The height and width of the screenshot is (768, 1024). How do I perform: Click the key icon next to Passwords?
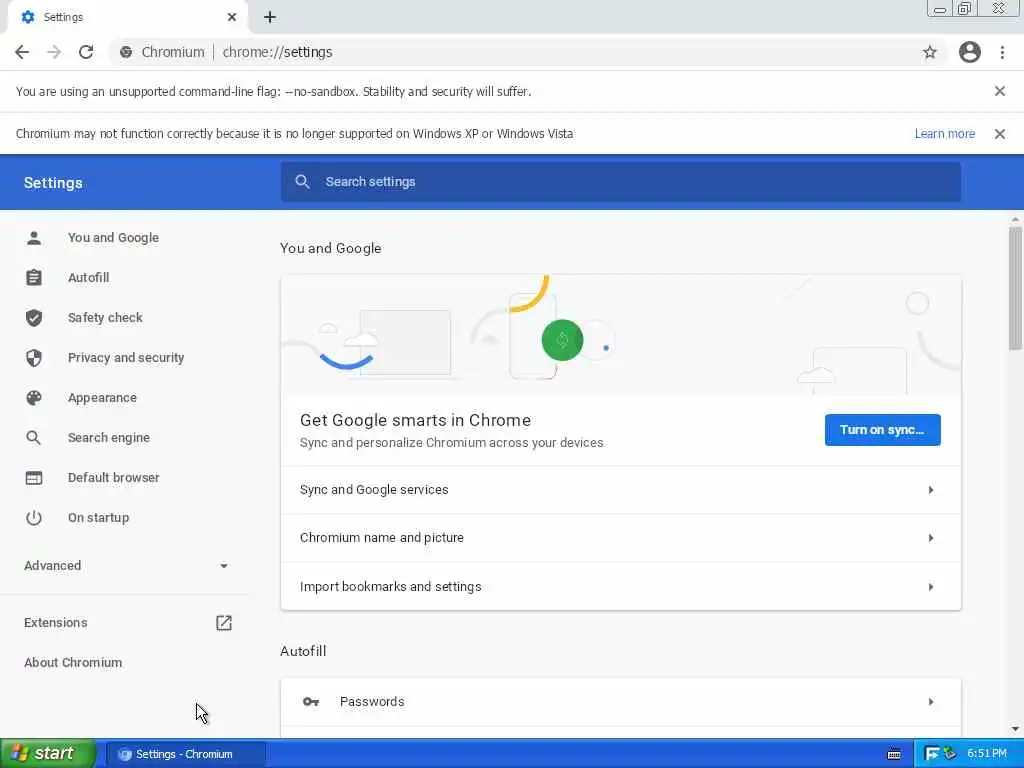click(311, 702)
